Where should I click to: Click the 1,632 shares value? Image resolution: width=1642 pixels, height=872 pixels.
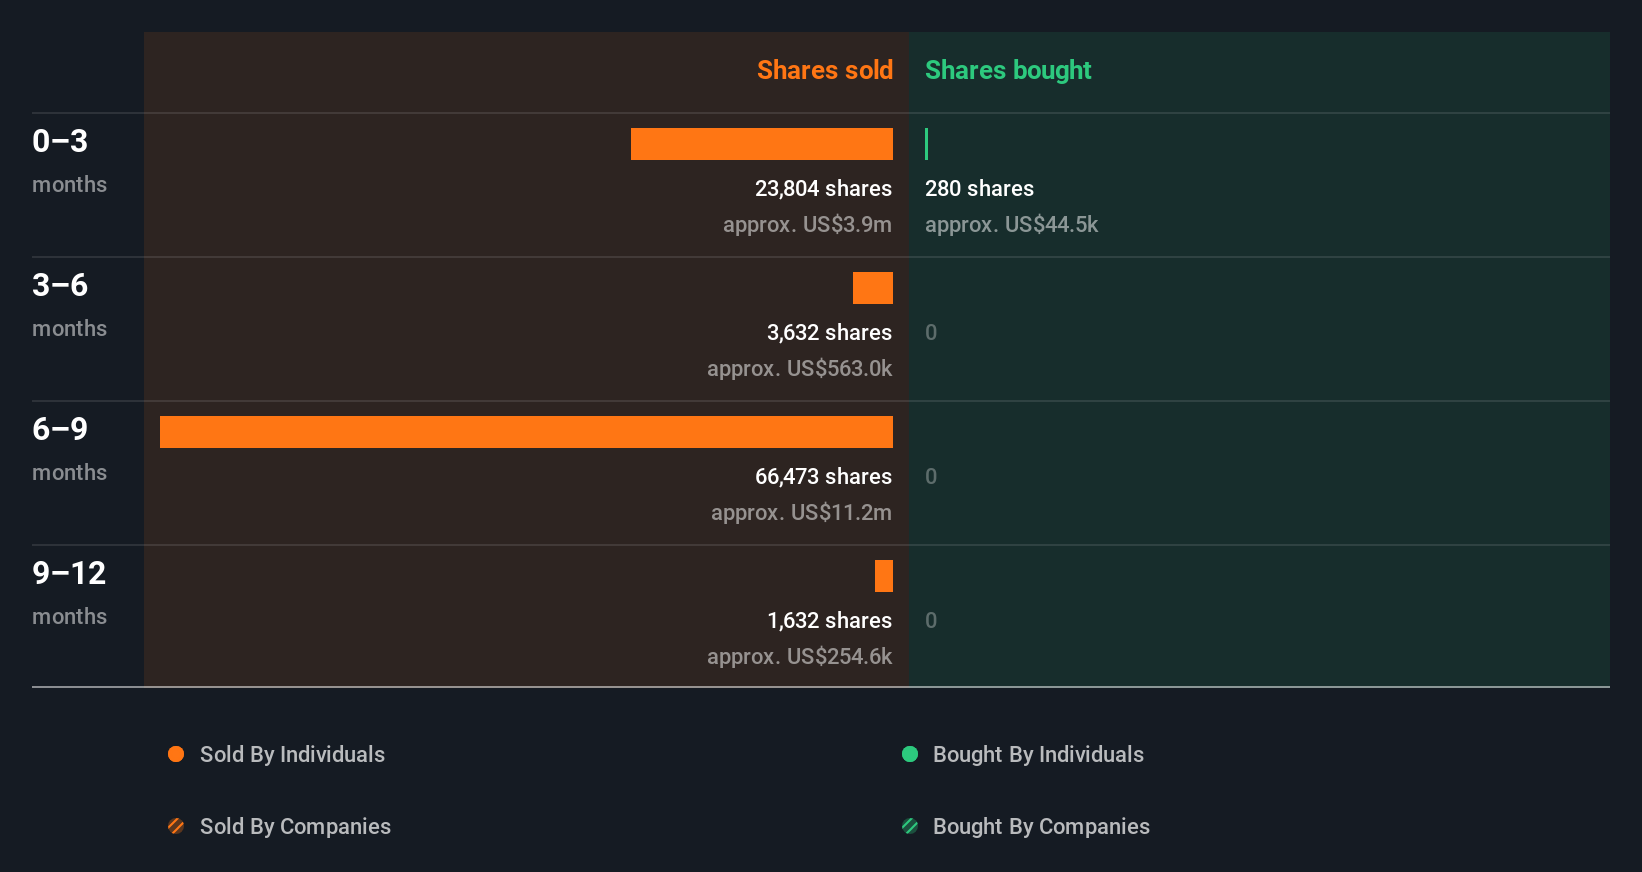coord(829,621)
